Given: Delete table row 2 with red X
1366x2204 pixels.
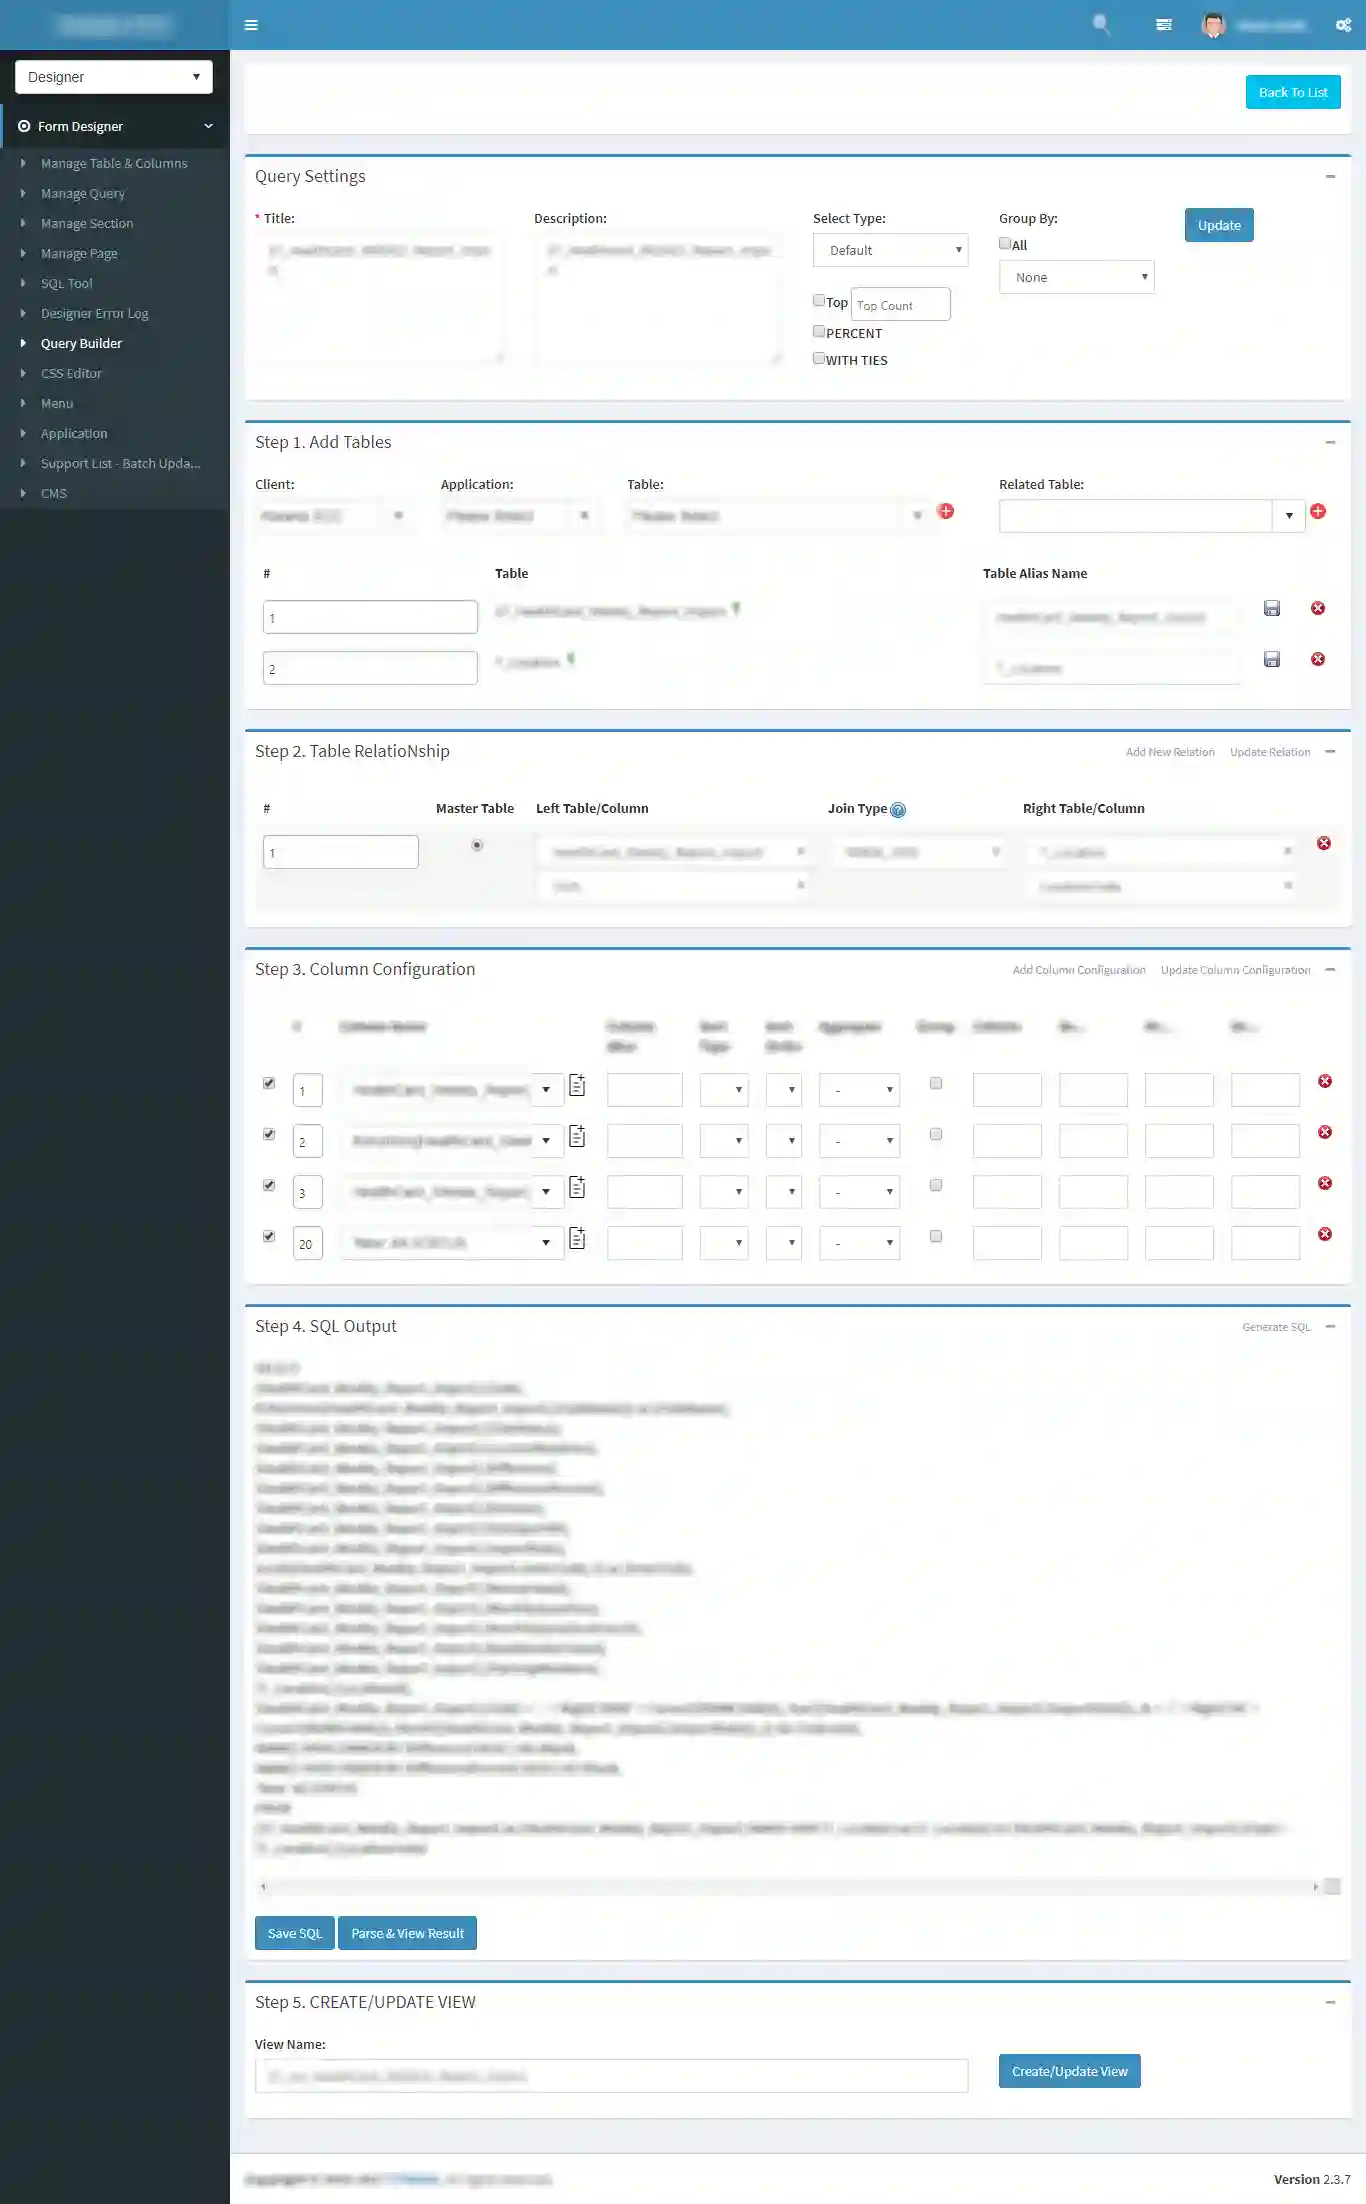Looking at the screenshot, I should (1318, 660).
